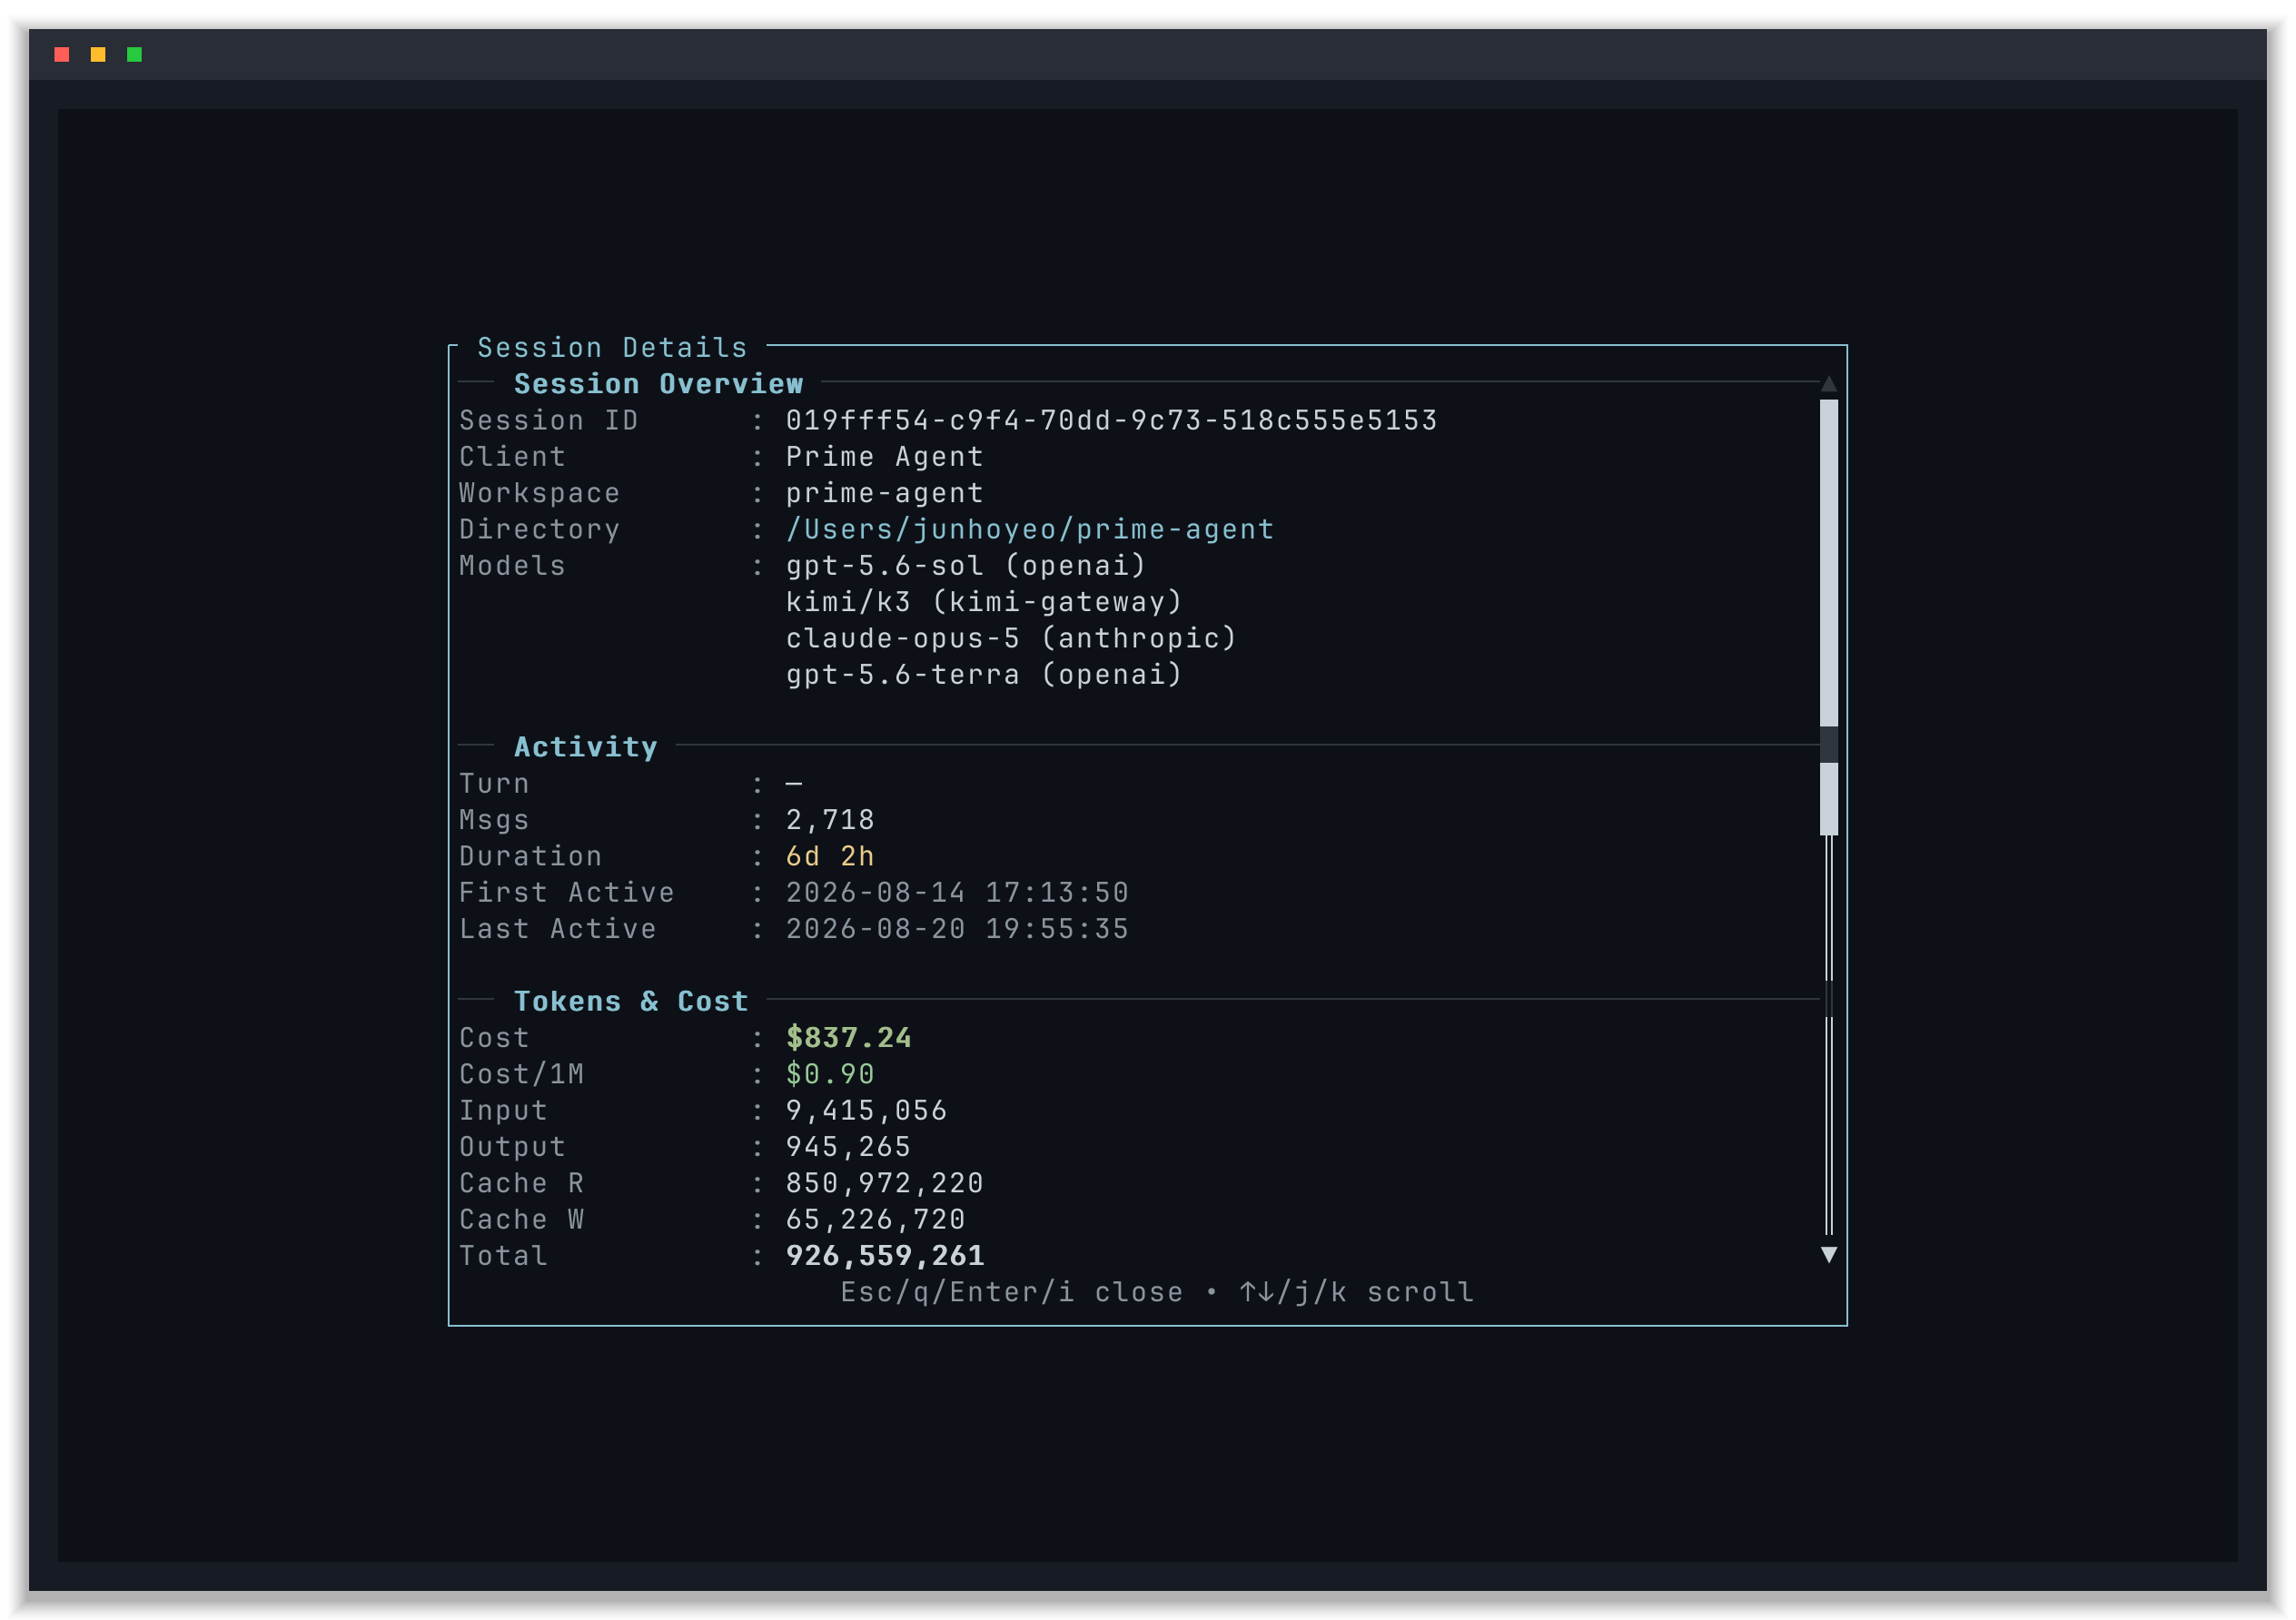Viewport: 2296px width, 1620px height.
Task: Click the scroll up arrow in Session Details
Action: coord(1828,384)
